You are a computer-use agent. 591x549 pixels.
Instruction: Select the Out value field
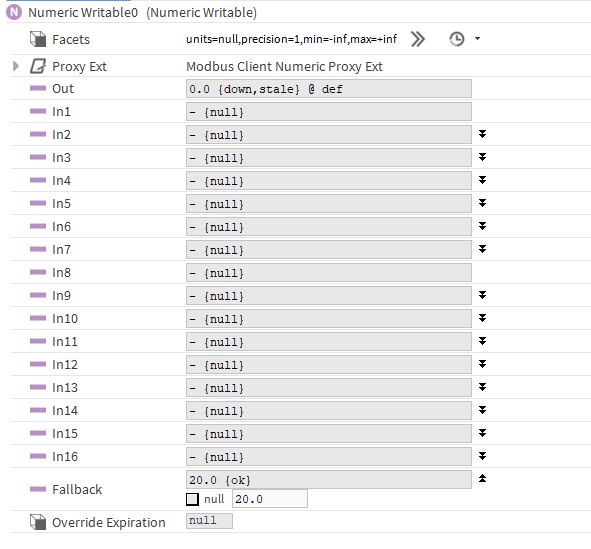(329, 89)
